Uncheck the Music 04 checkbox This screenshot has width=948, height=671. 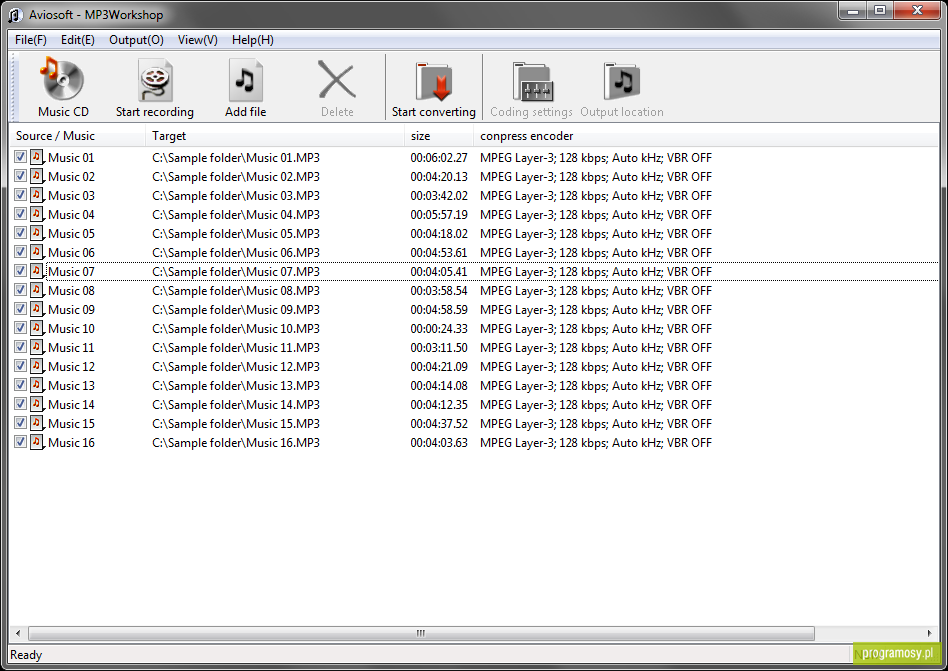coord(21,214)
